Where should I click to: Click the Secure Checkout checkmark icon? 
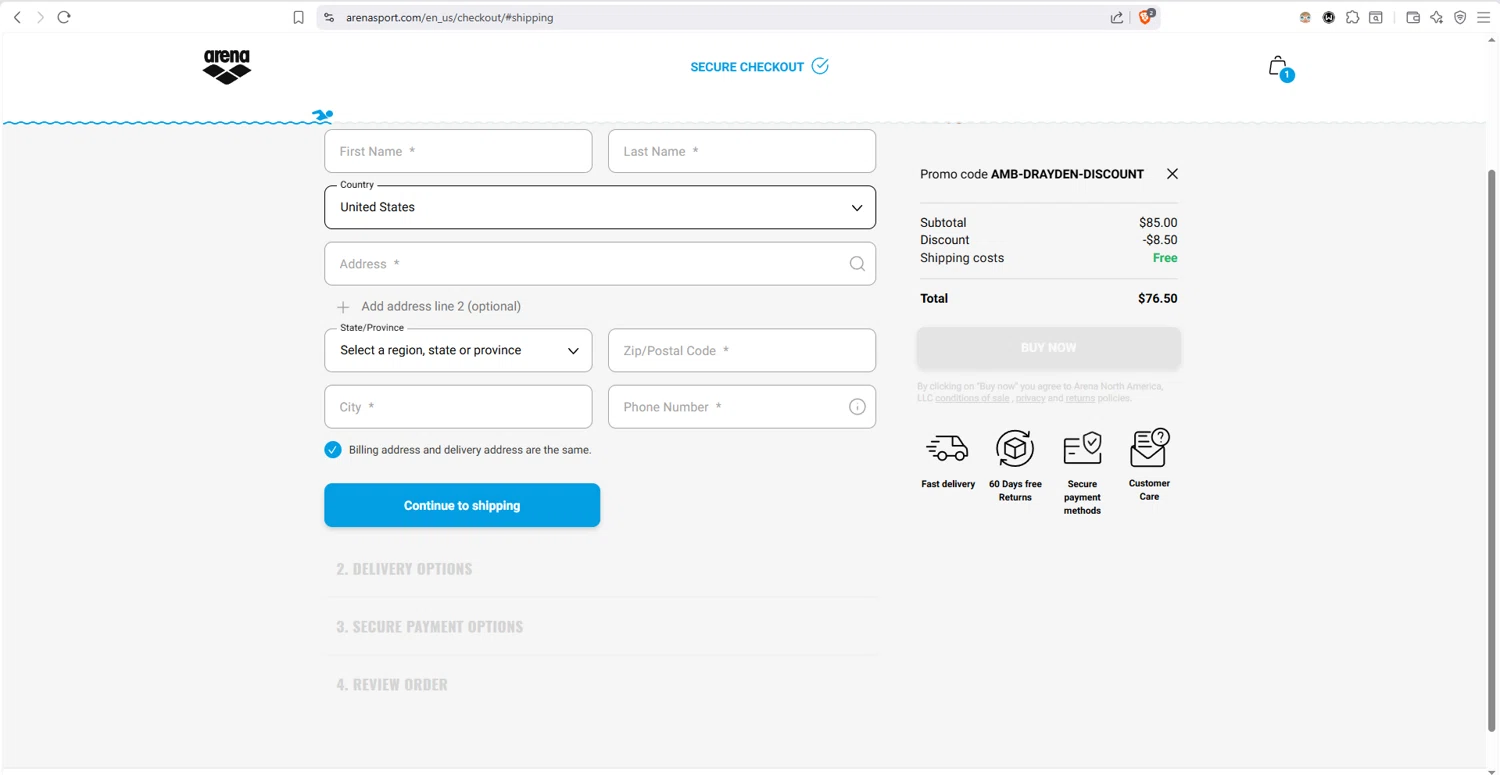(x=820, y=66)
